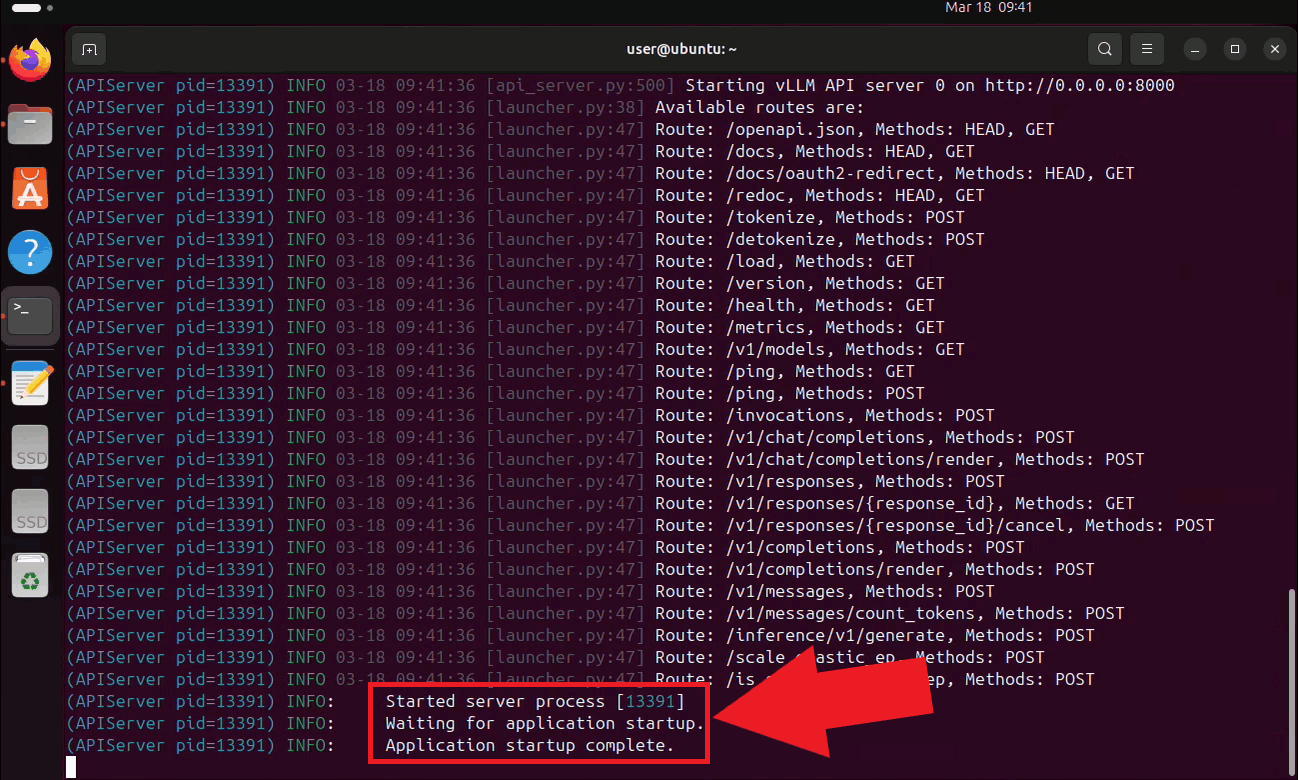Screen dimensions: 1298x780
Task: Open the Files manager from the dock
Action: pyautogui.click(x=29, y=124)
